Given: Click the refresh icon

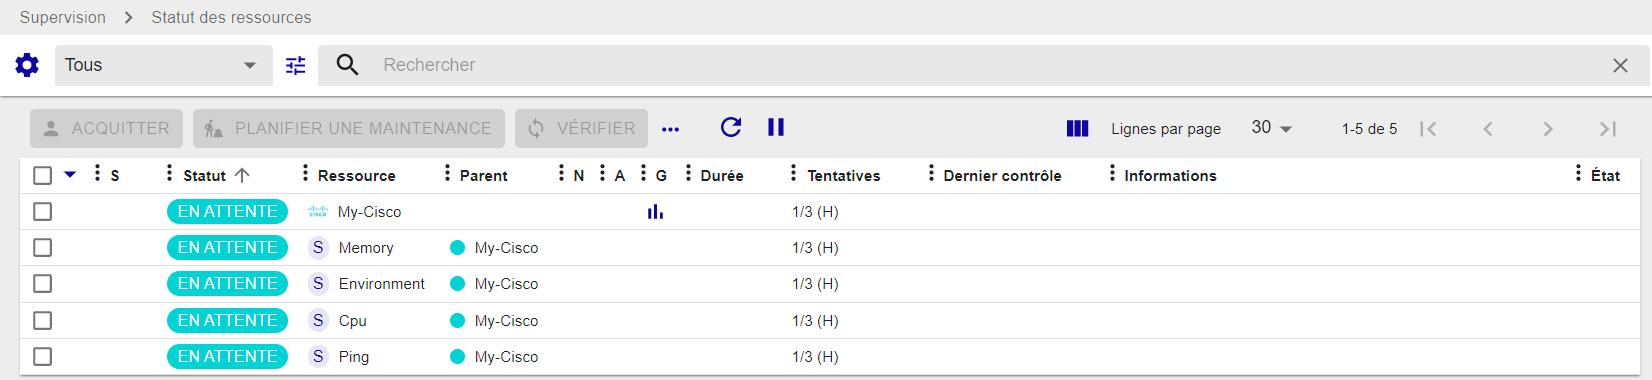Looking at the screenshot, I should (731, 127).
